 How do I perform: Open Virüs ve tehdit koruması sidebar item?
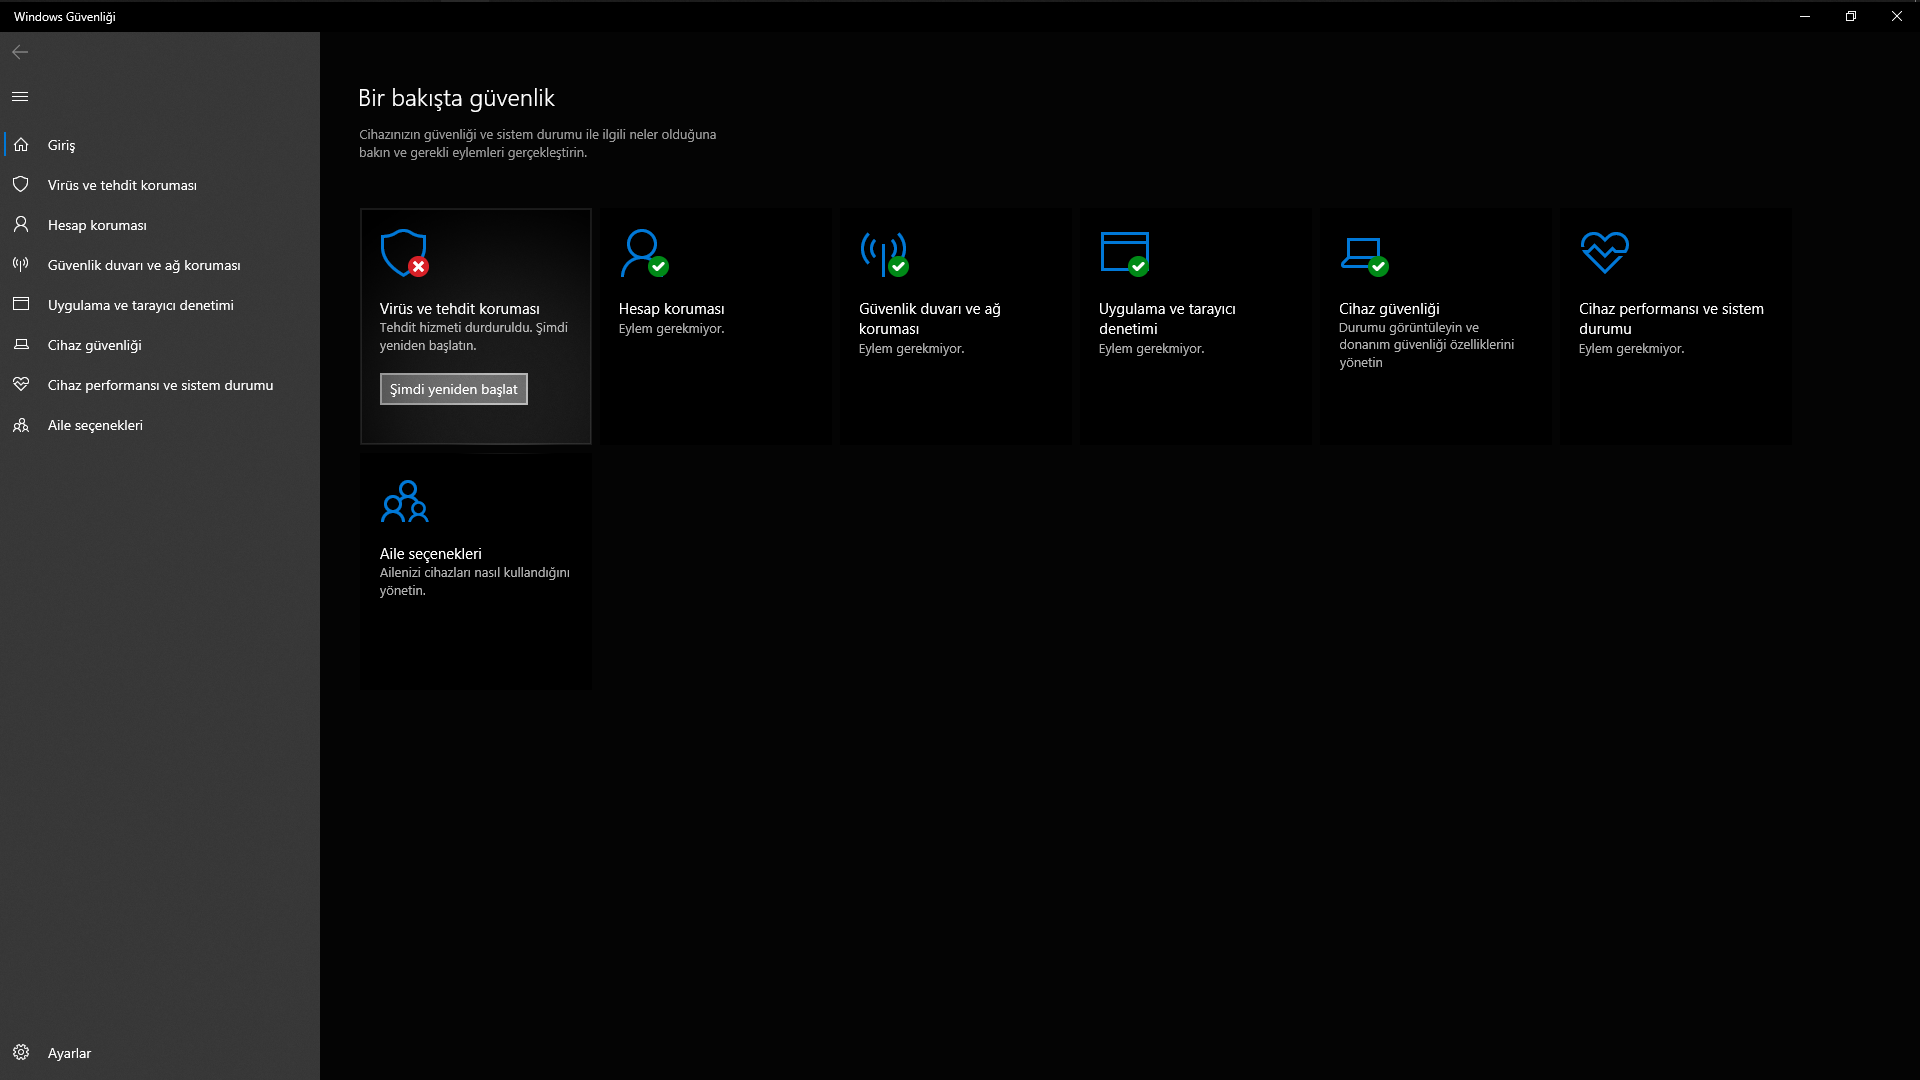[x=160, y=185]
